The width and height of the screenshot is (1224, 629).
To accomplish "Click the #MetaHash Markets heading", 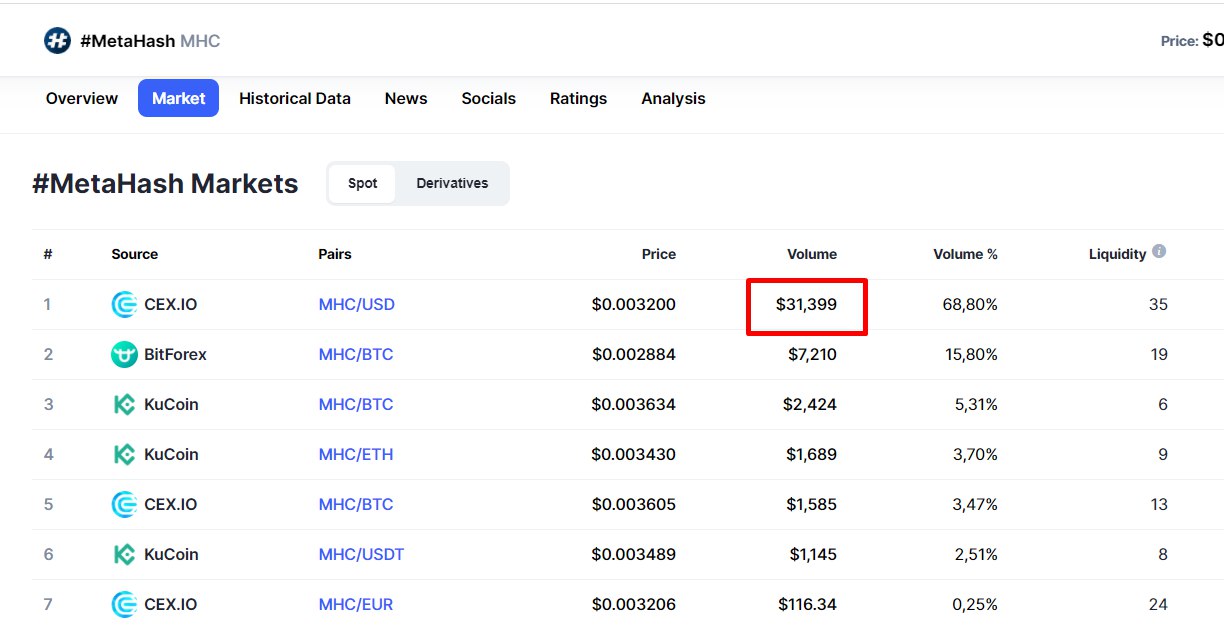I will point(165,184).
